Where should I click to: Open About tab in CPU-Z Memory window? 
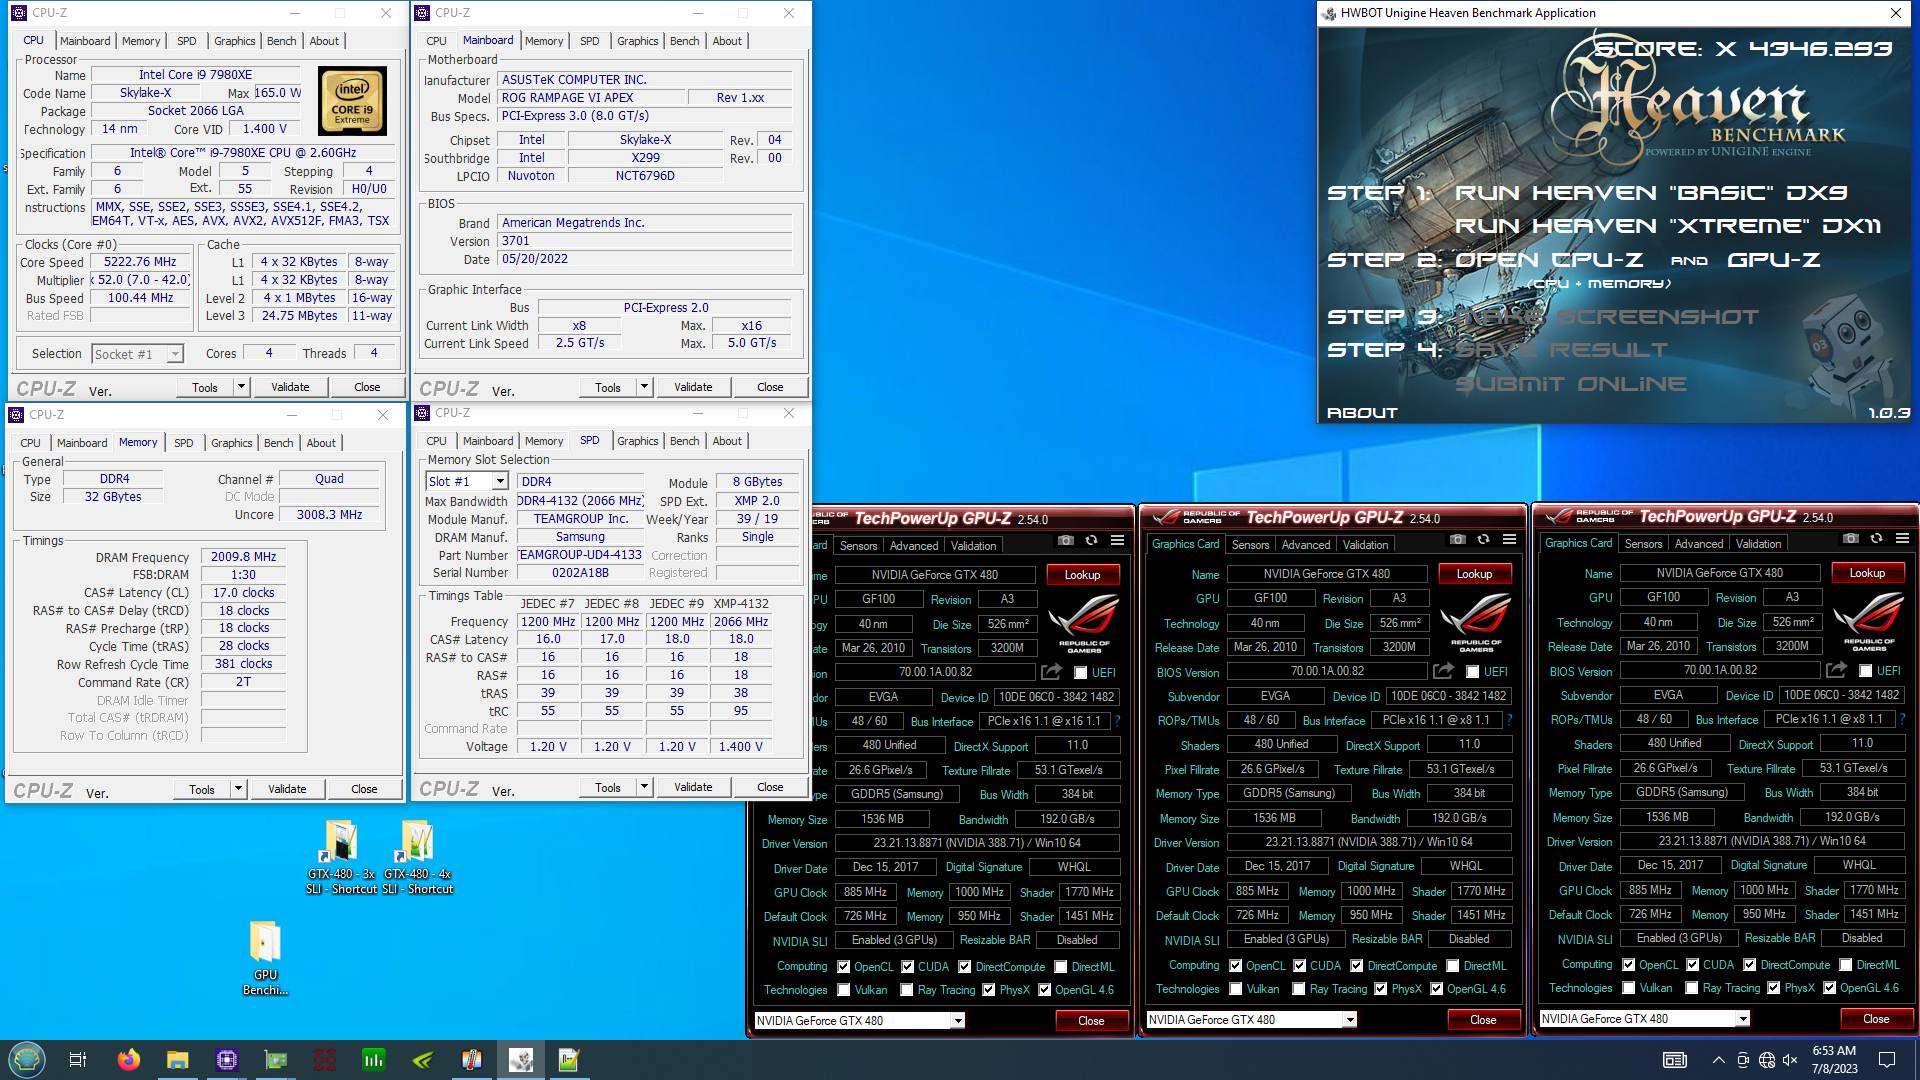pyautogui.click(x=321, y=443)
